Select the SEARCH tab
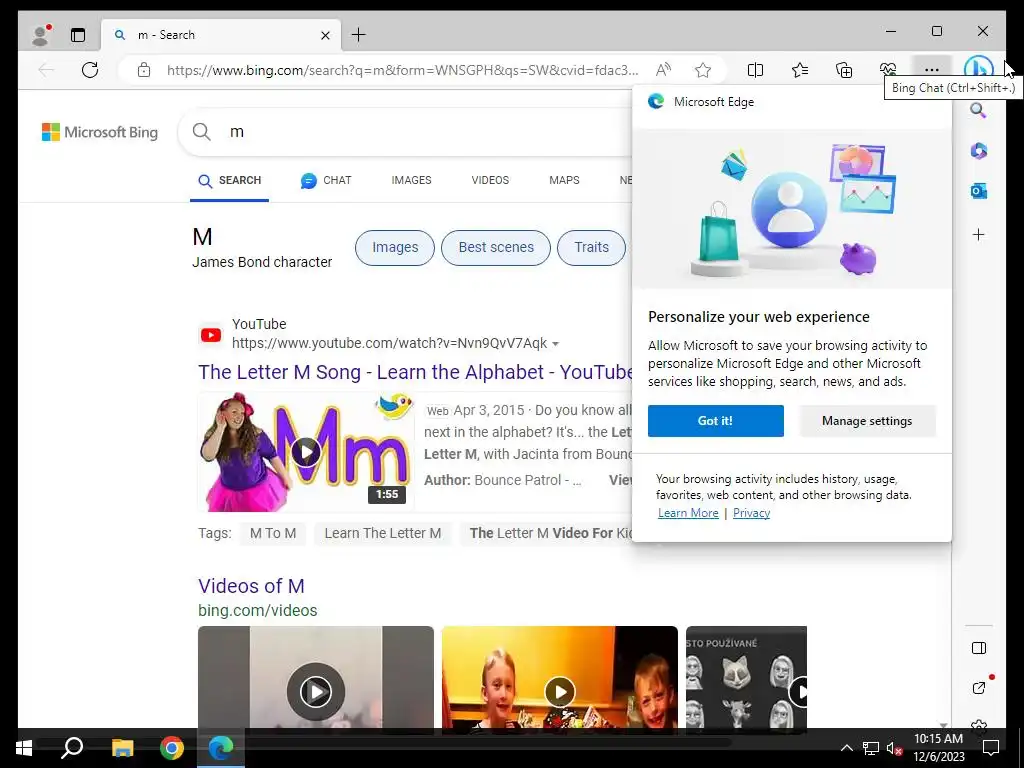The image size is (1024, 768). [x=229, y=181]
